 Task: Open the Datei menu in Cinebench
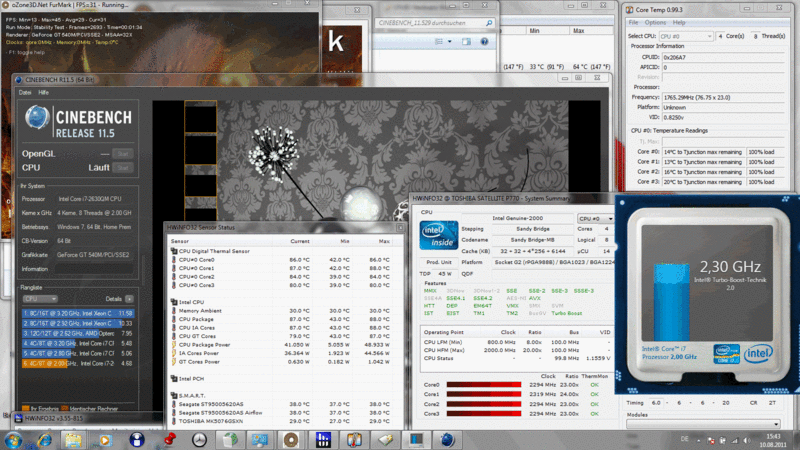25,92
